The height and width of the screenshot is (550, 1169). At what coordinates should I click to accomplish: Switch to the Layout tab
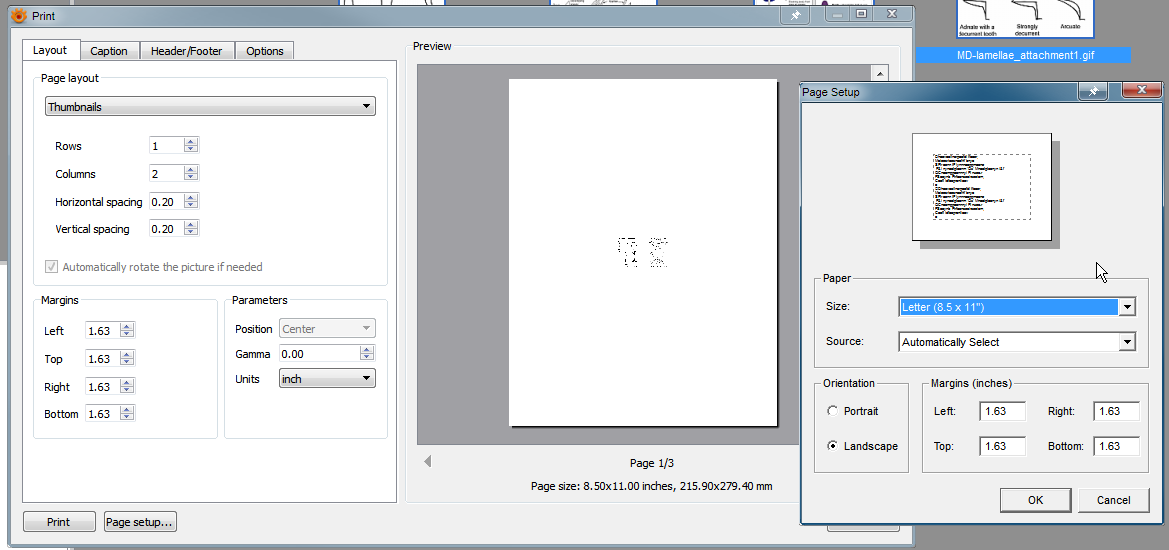(x=51, y=50)
